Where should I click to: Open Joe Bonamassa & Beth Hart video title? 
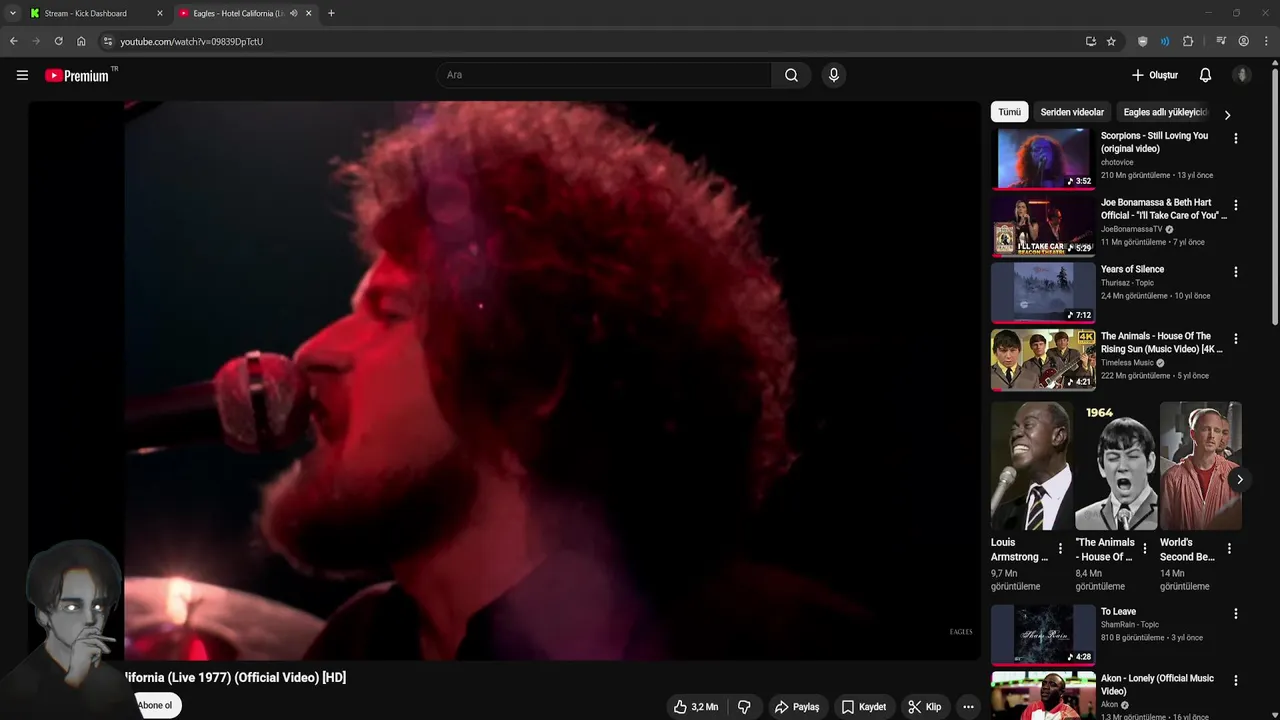tap(1163, 209)
